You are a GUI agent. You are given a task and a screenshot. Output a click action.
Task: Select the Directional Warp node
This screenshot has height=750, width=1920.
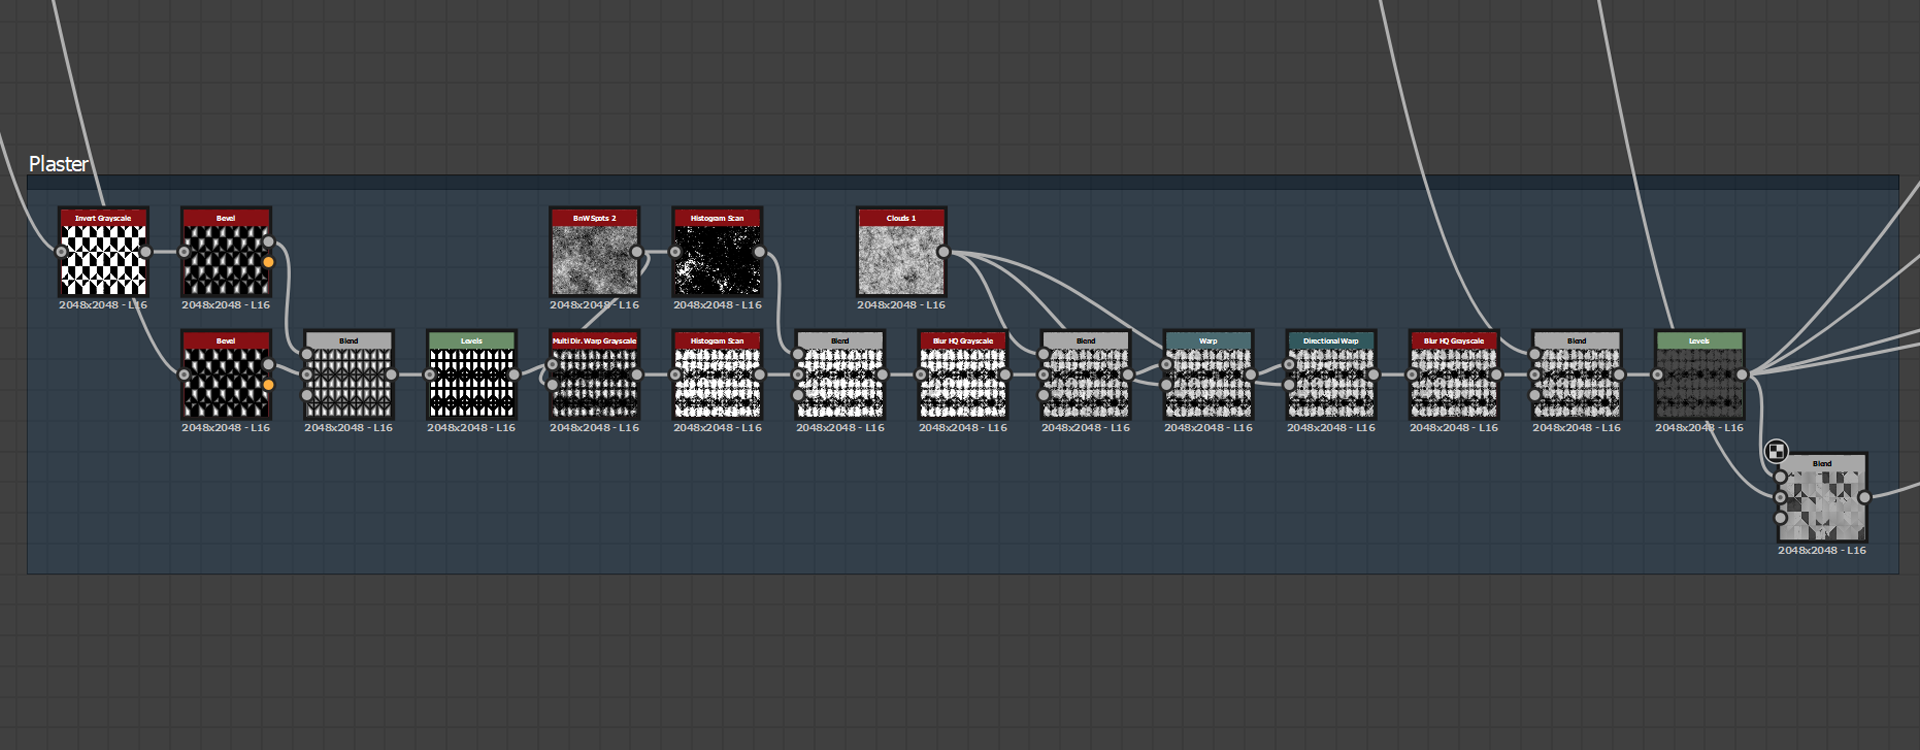tap(1331, 375)
